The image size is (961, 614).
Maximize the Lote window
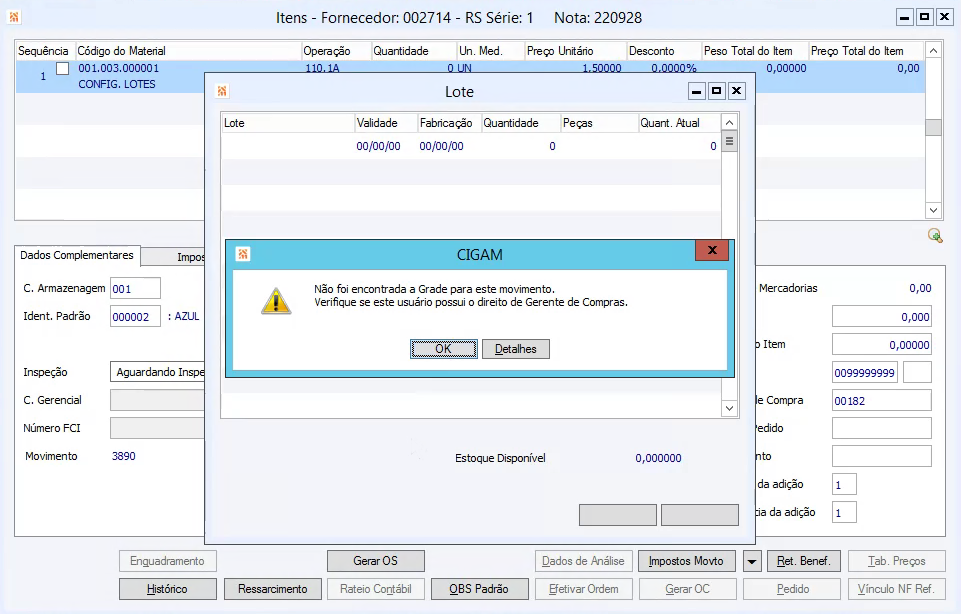point(716,91)
